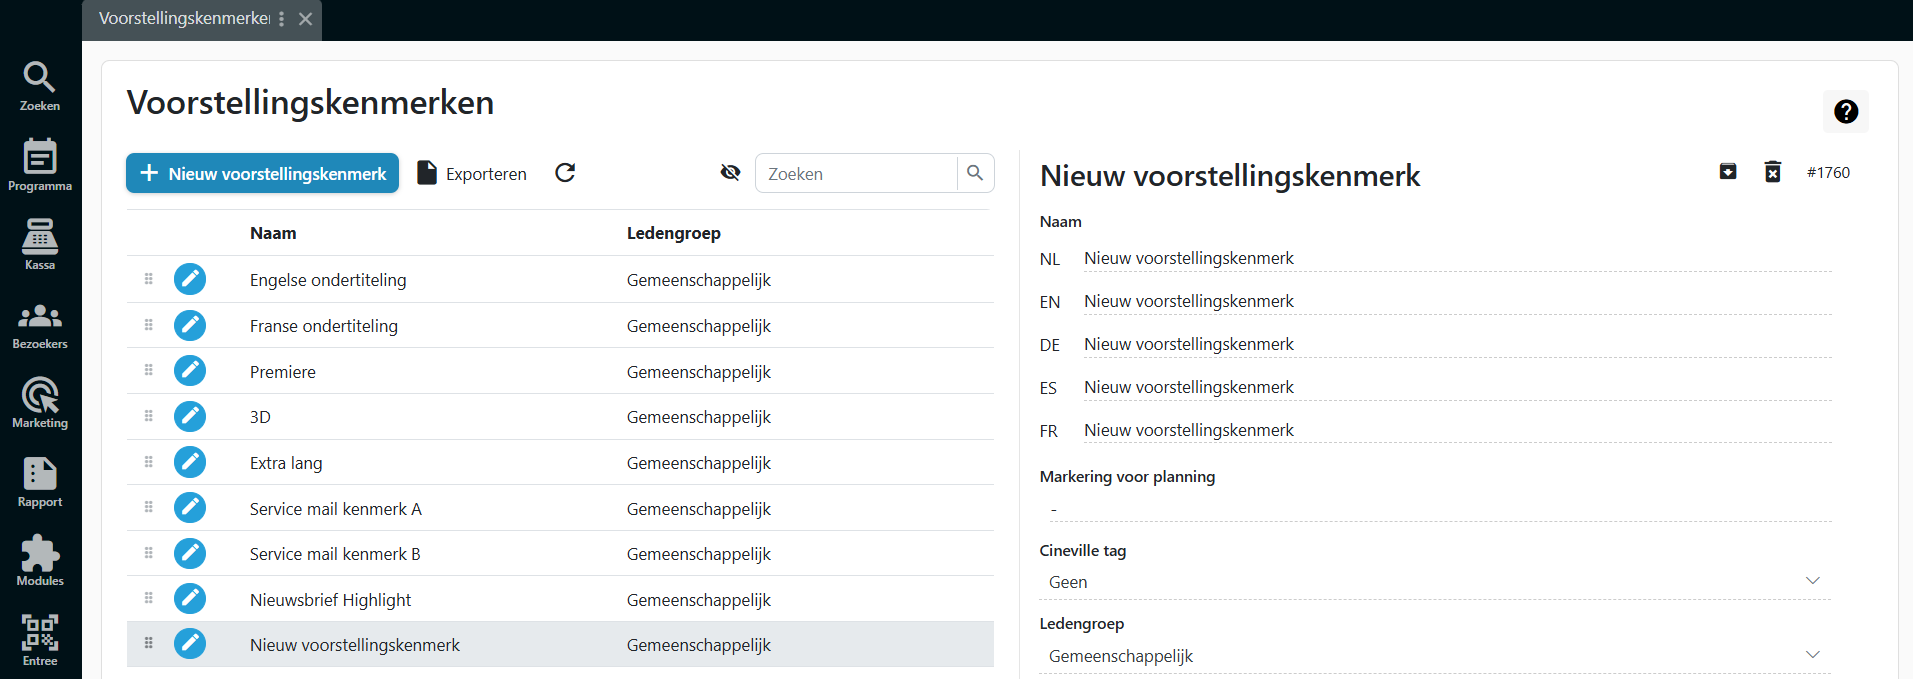Select the Nieuwsbrief Highlight name cell

pos(330,600)
